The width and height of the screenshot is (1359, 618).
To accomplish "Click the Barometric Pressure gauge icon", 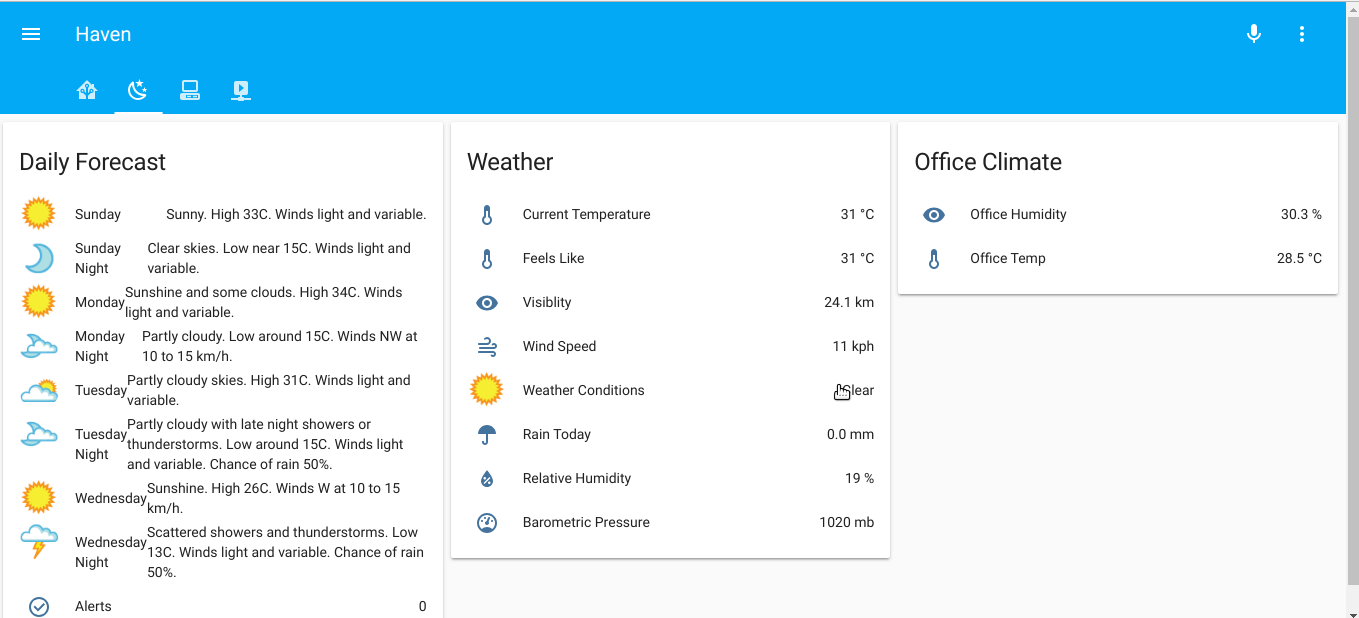I will point(487,522).
